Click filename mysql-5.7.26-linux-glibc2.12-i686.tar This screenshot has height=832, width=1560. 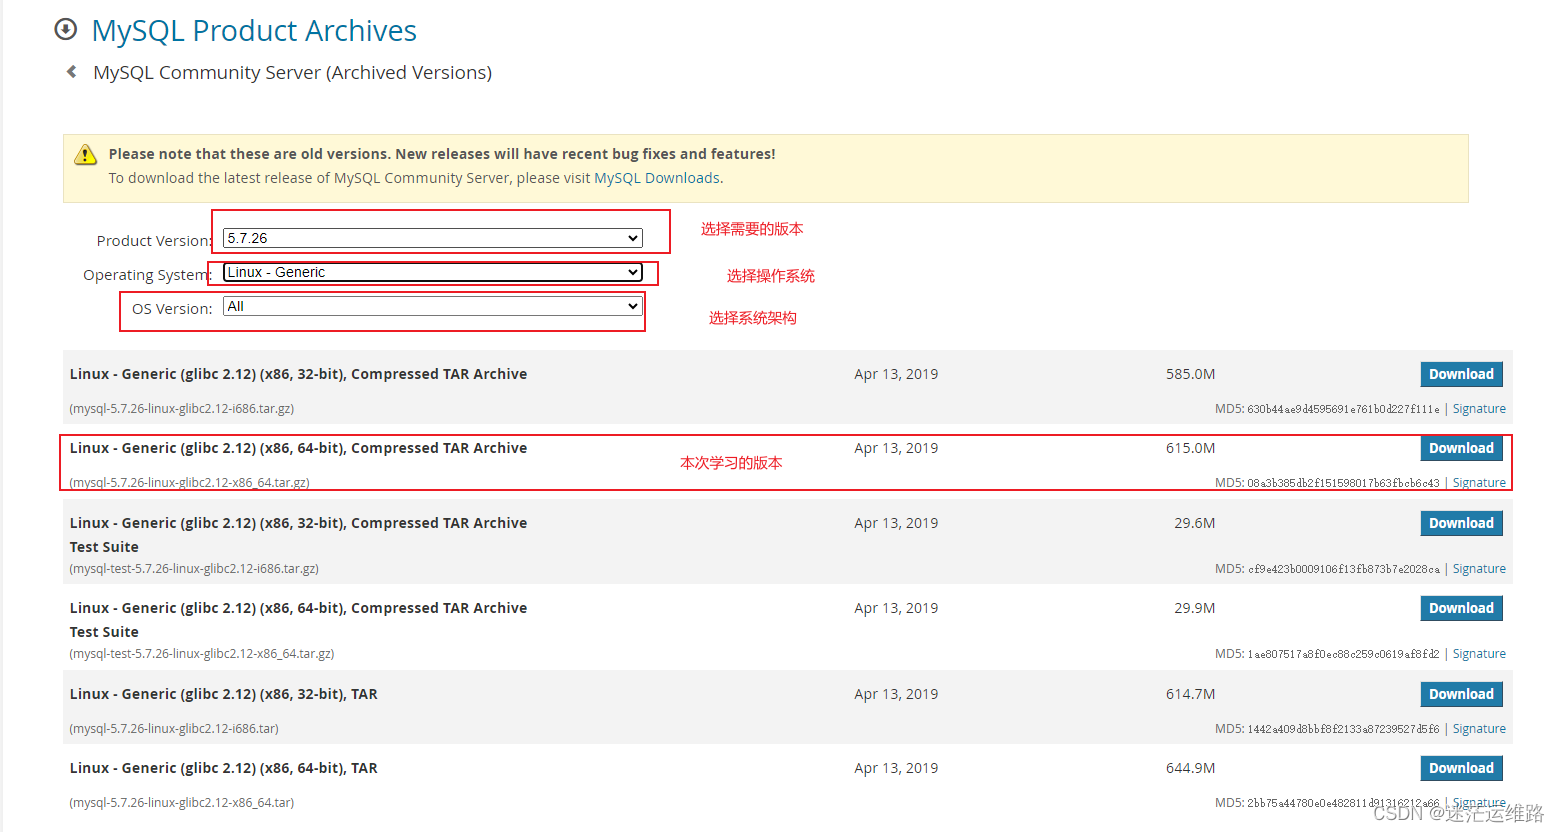click(174, 729)
